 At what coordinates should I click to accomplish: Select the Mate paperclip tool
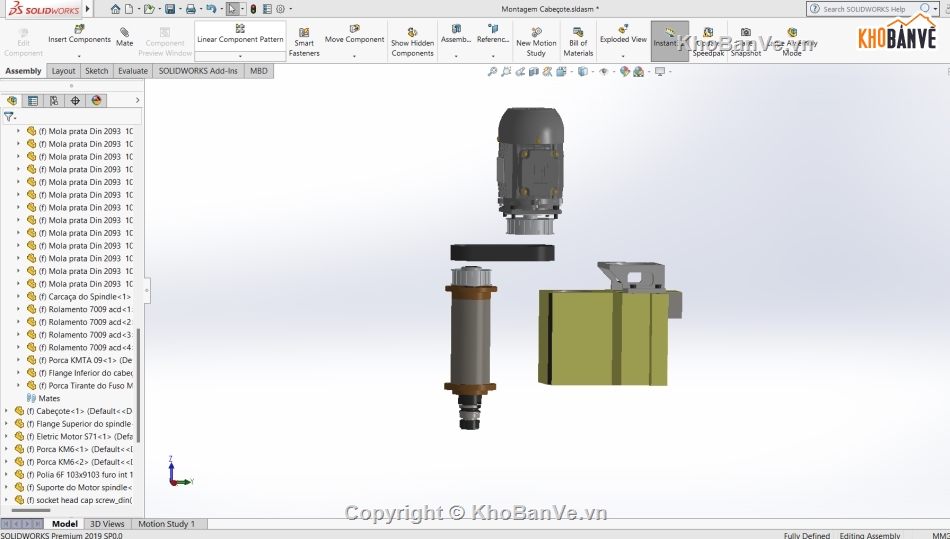click(124, 36)
